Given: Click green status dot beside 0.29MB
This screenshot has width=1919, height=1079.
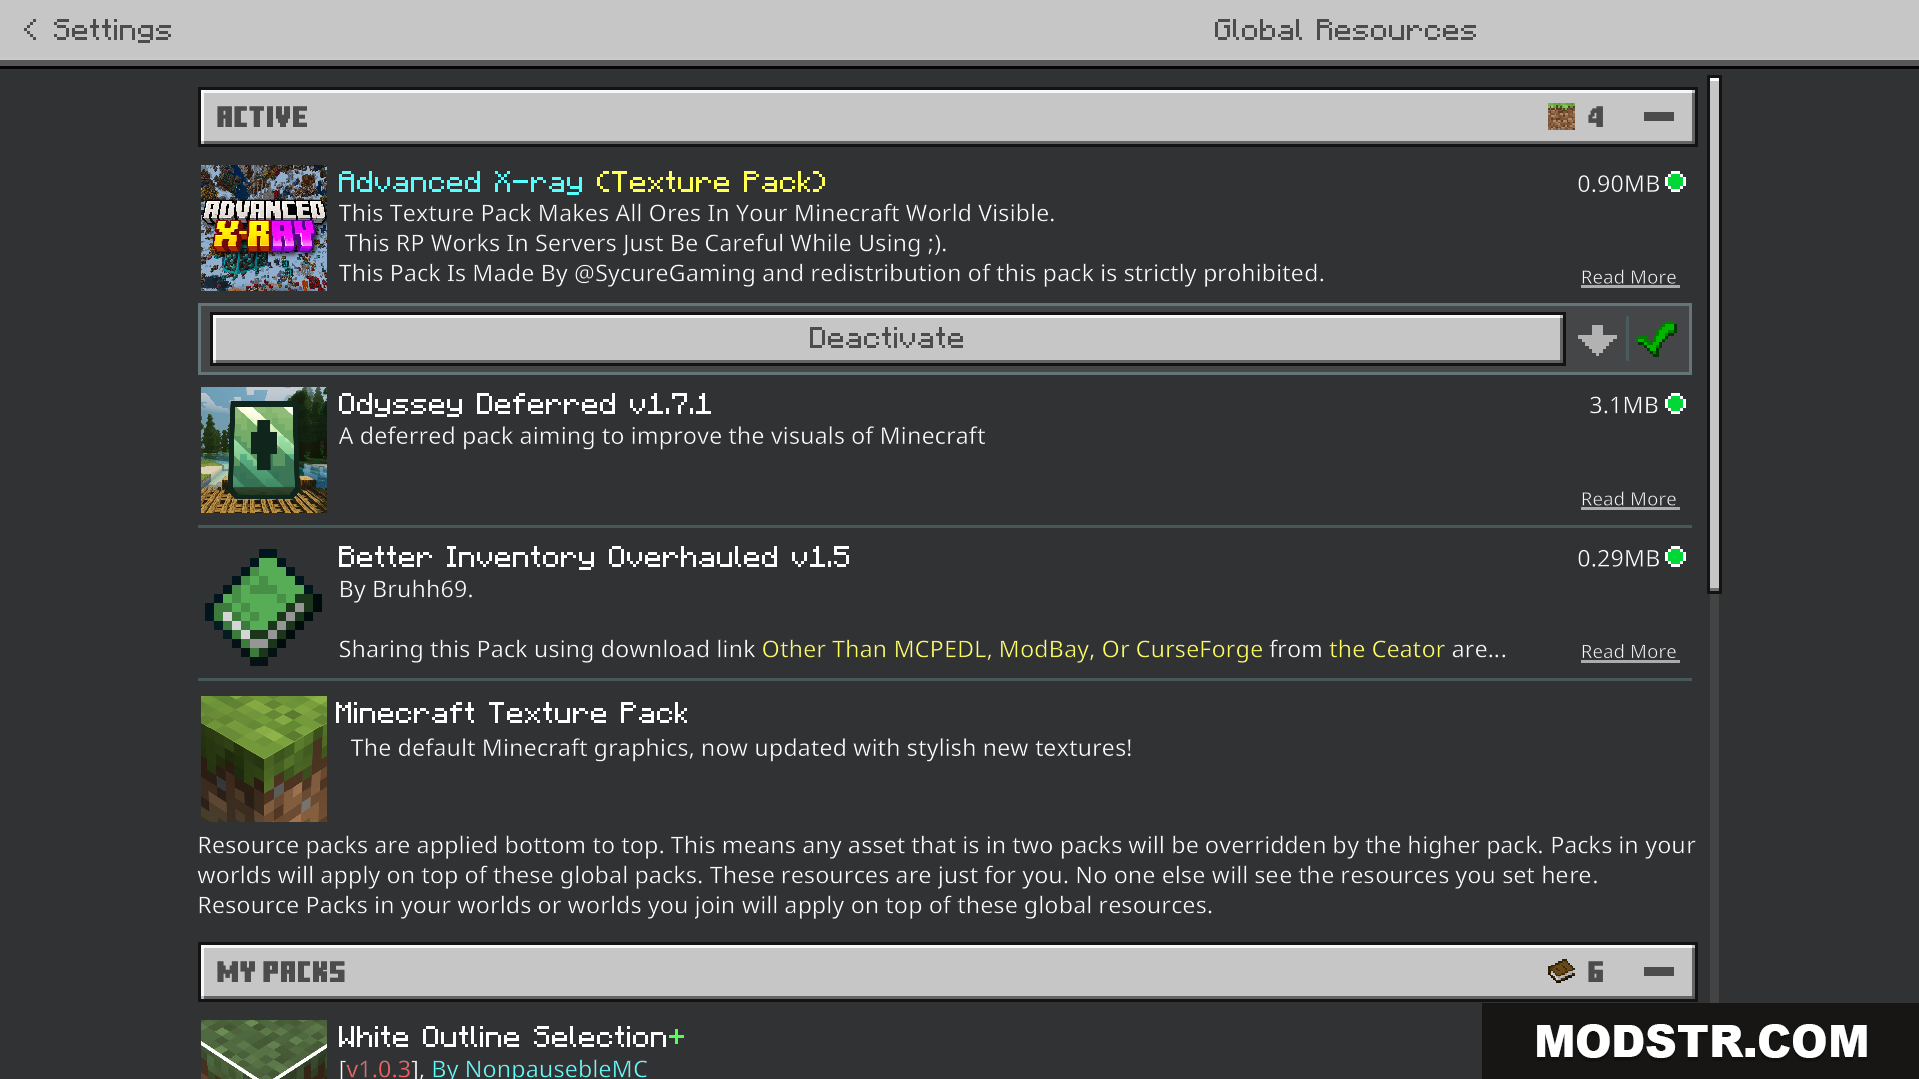Looking at the screenshot, I should point(1676,557).
